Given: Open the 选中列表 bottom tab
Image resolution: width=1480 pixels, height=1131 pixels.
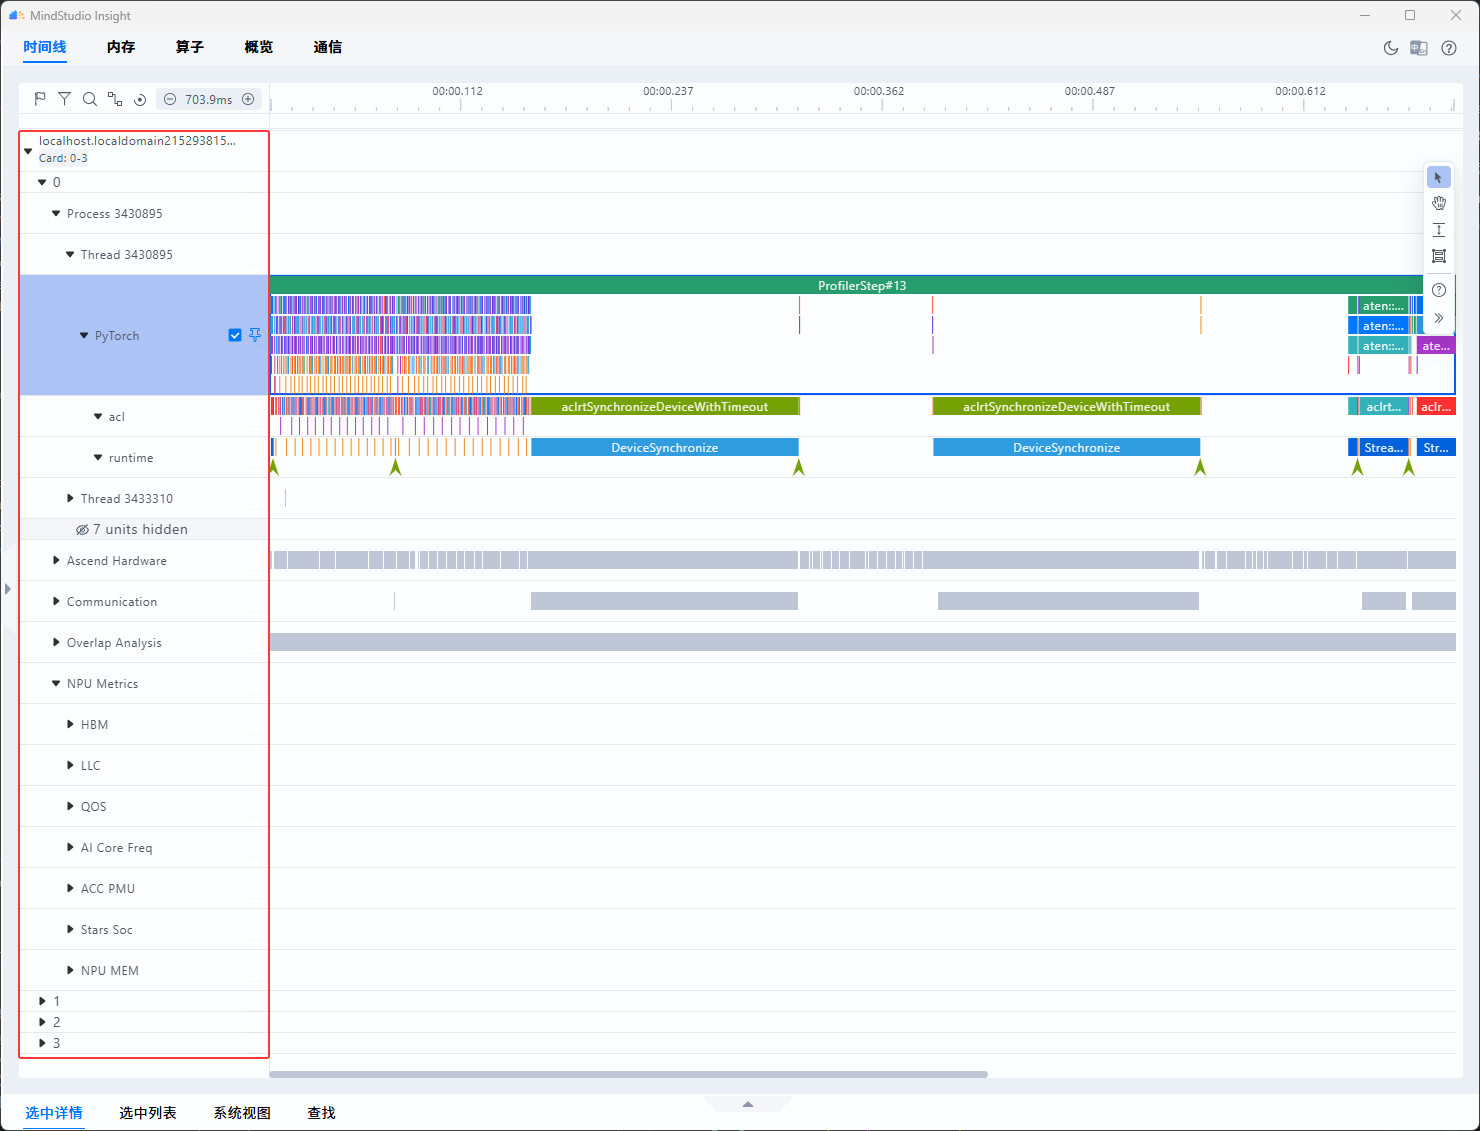Looking at the screenshot, I should coord(148,1113).
